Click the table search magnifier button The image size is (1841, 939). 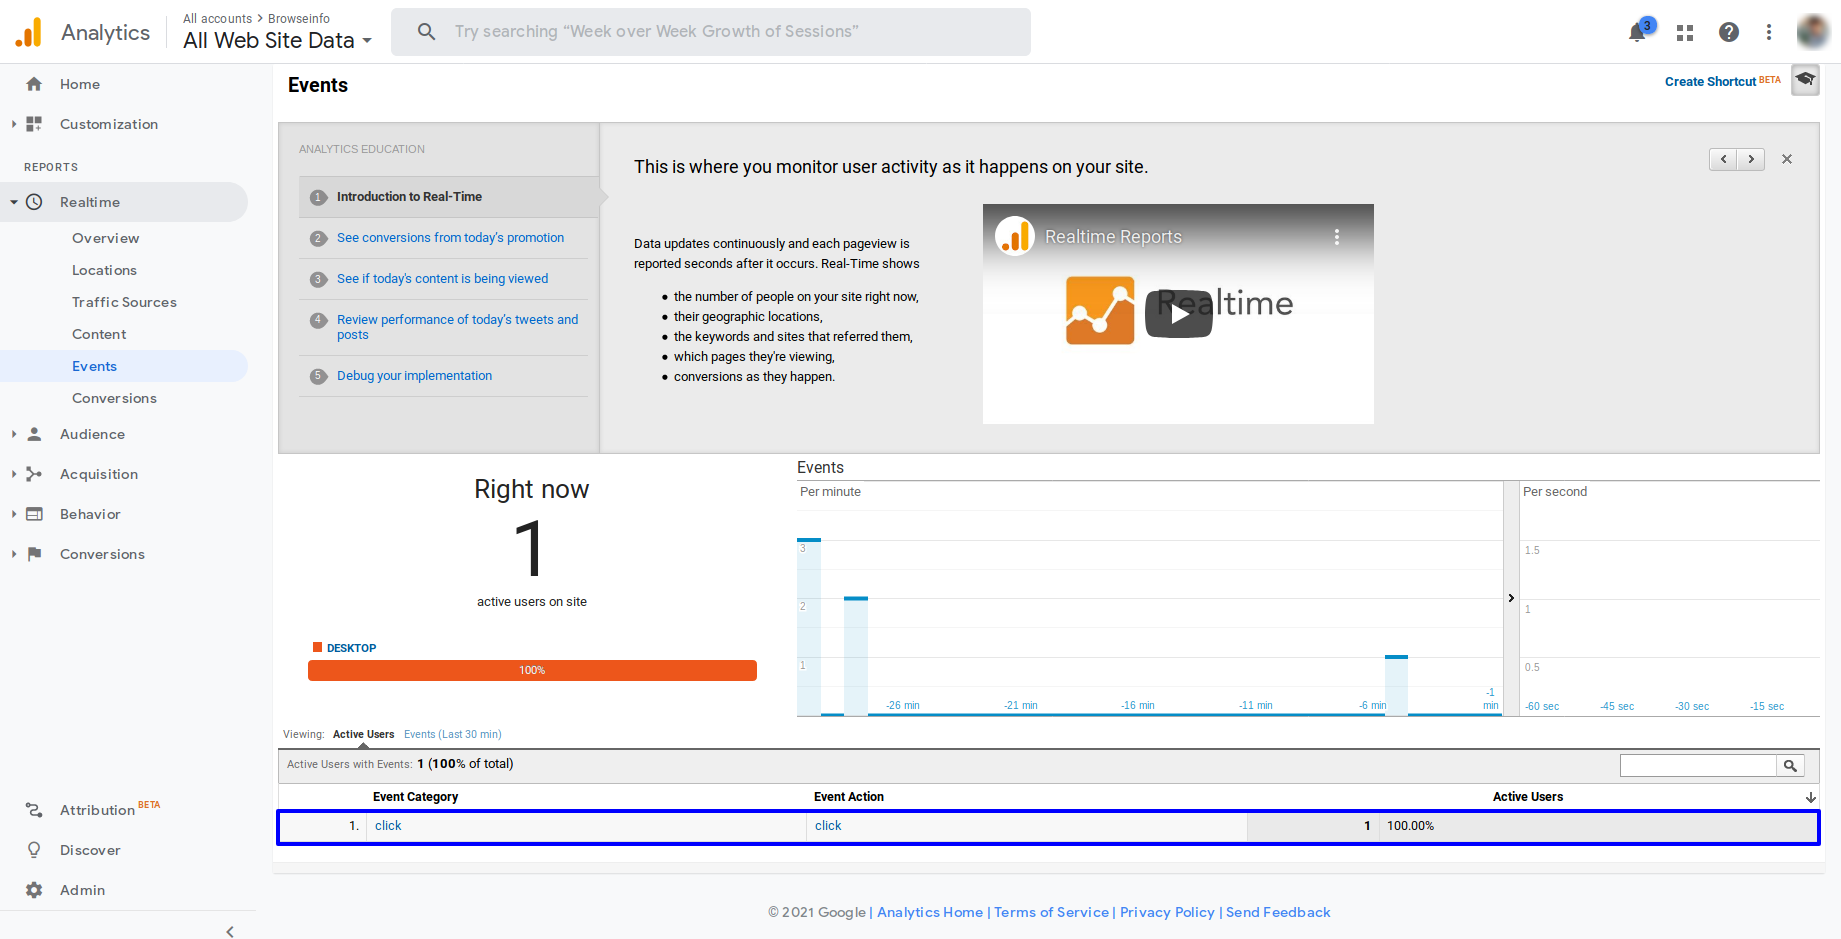(x=1790, y=766)
